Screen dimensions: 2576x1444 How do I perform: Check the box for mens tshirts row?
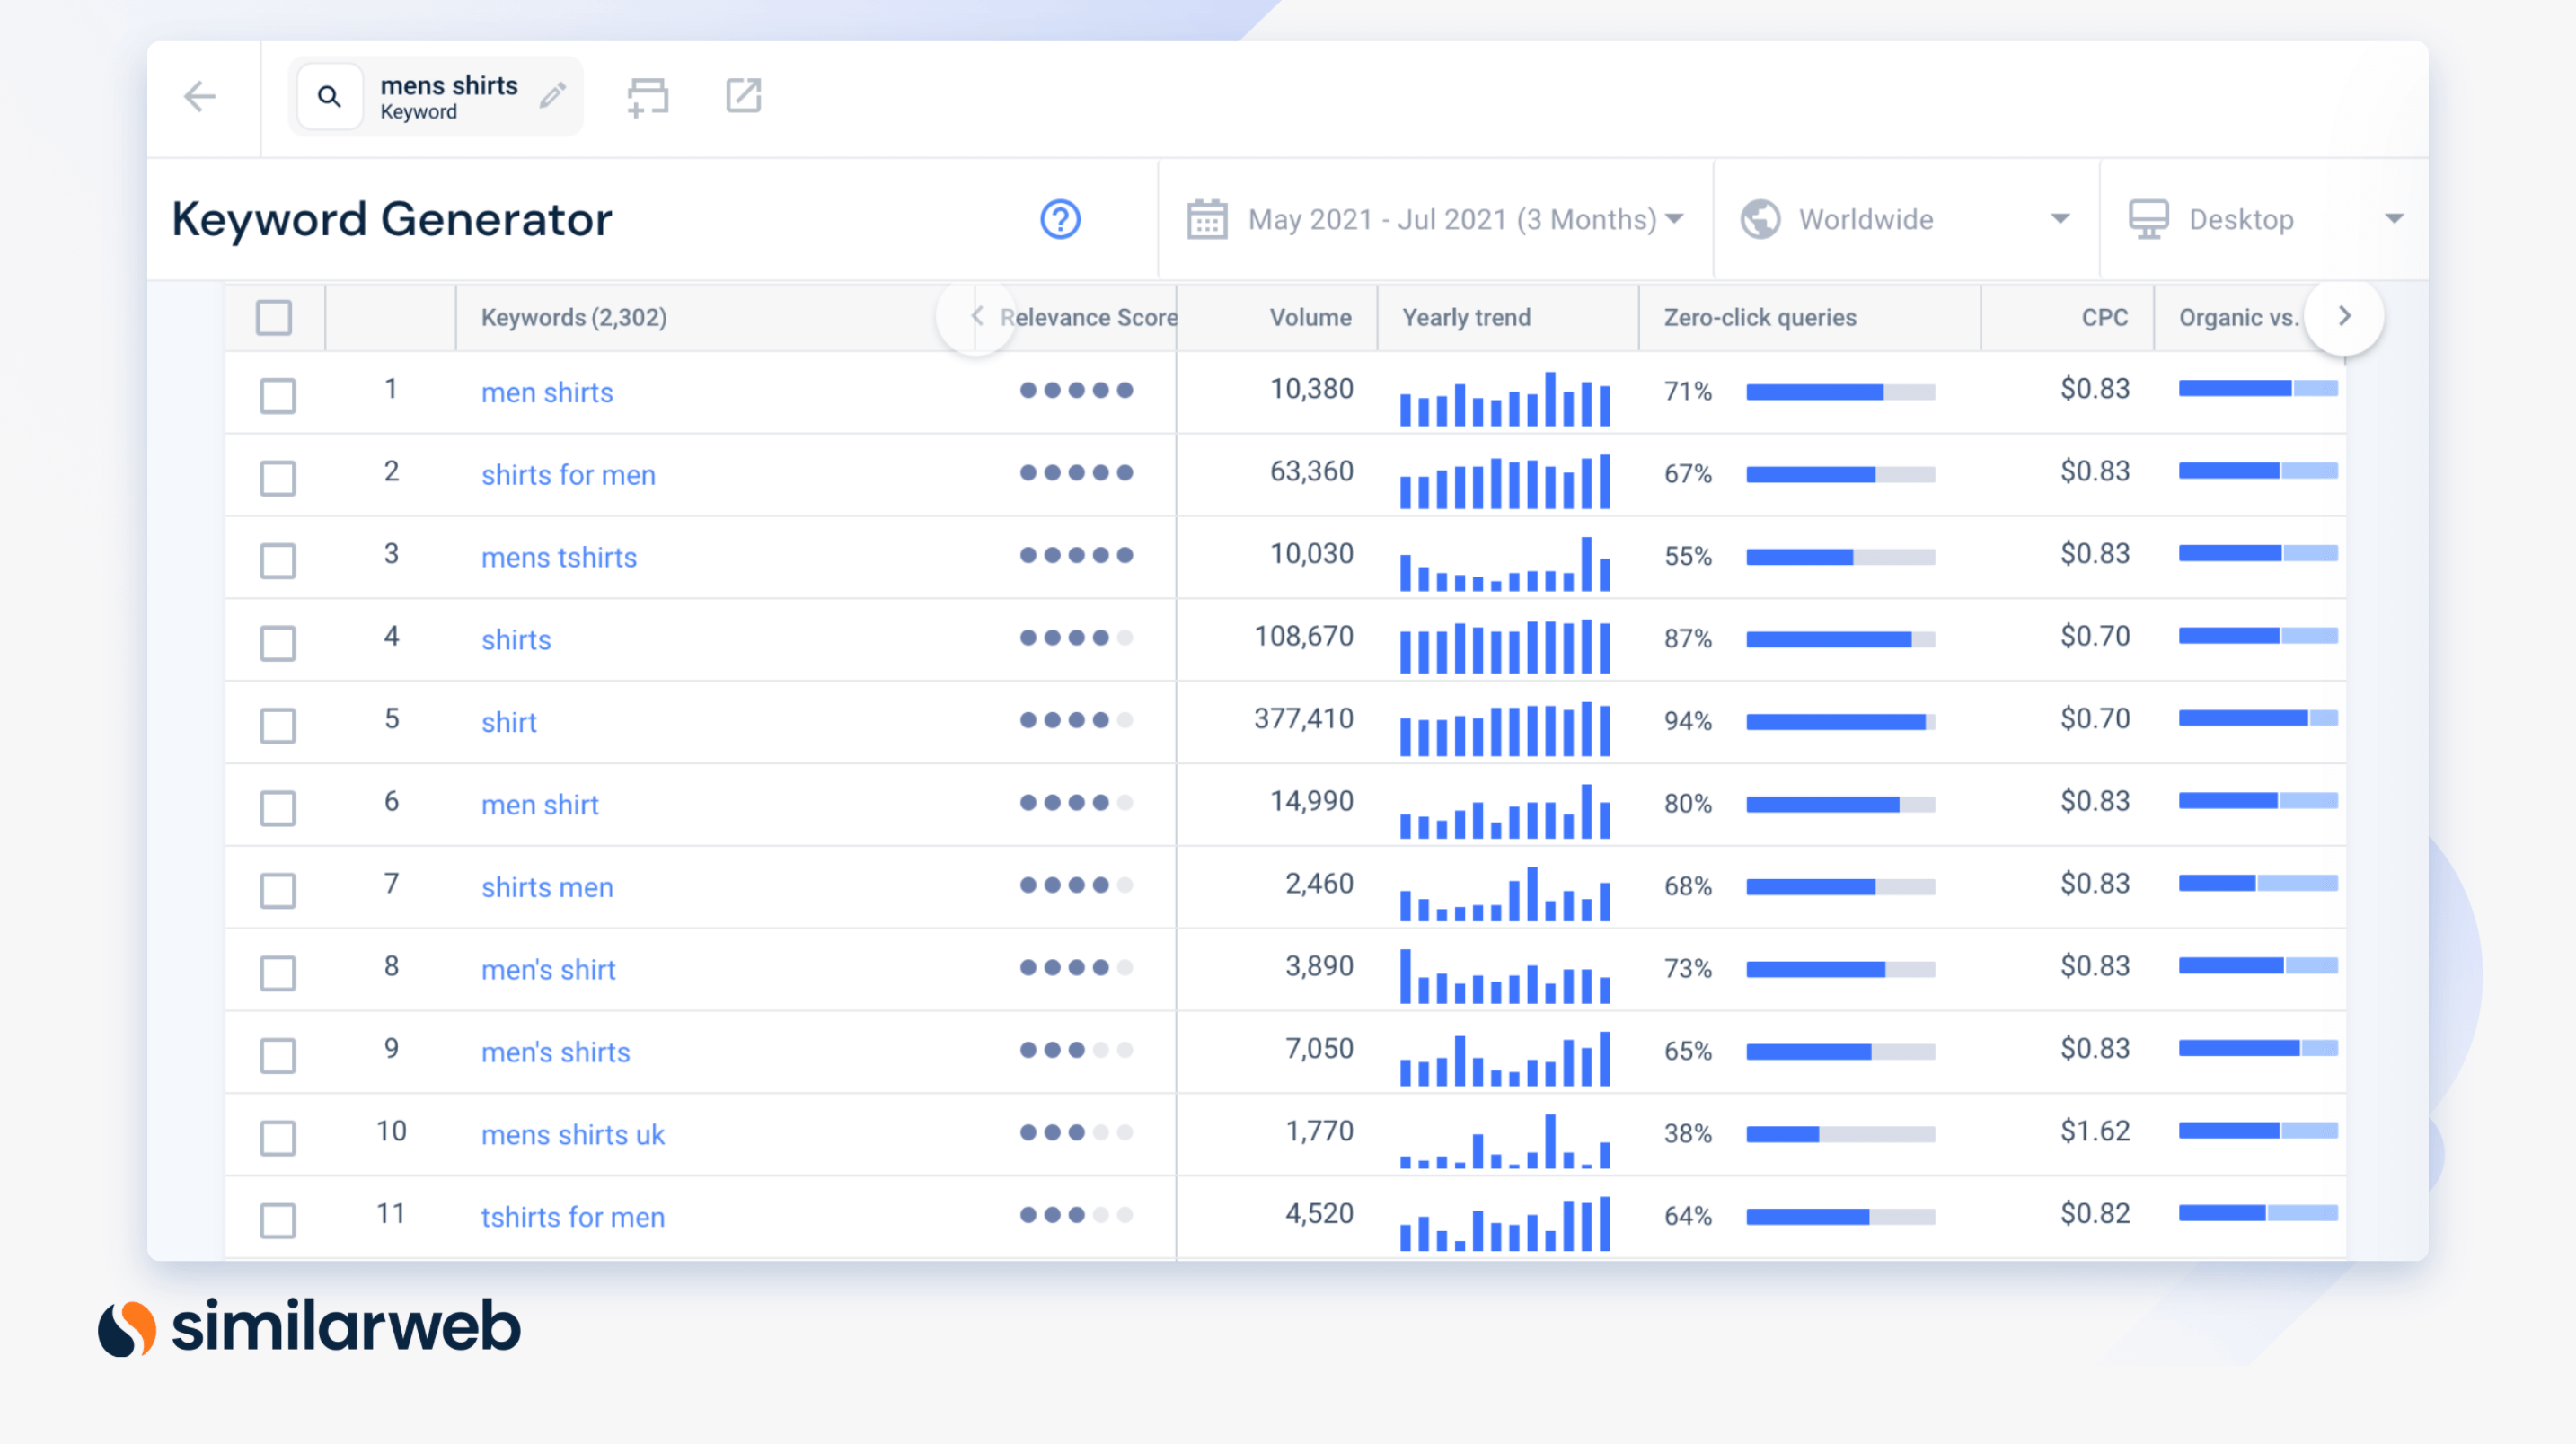click(277, 560)
